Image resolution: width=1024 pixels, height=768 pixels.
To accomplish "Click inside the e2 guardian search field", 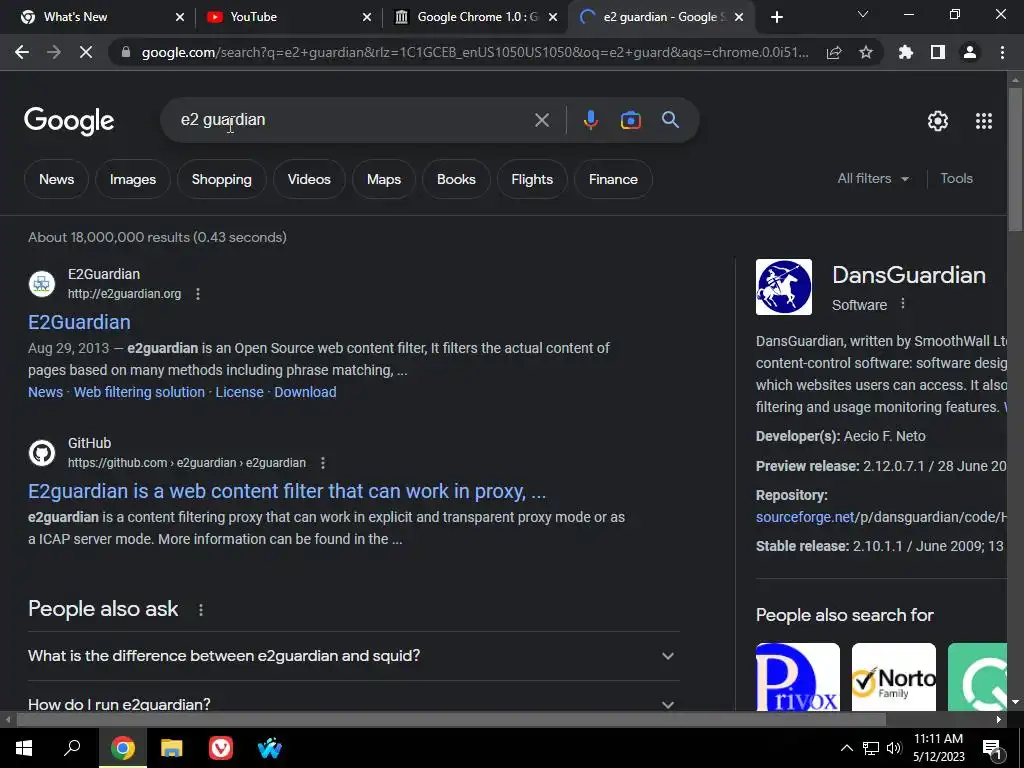I will (x=353, y=120).
